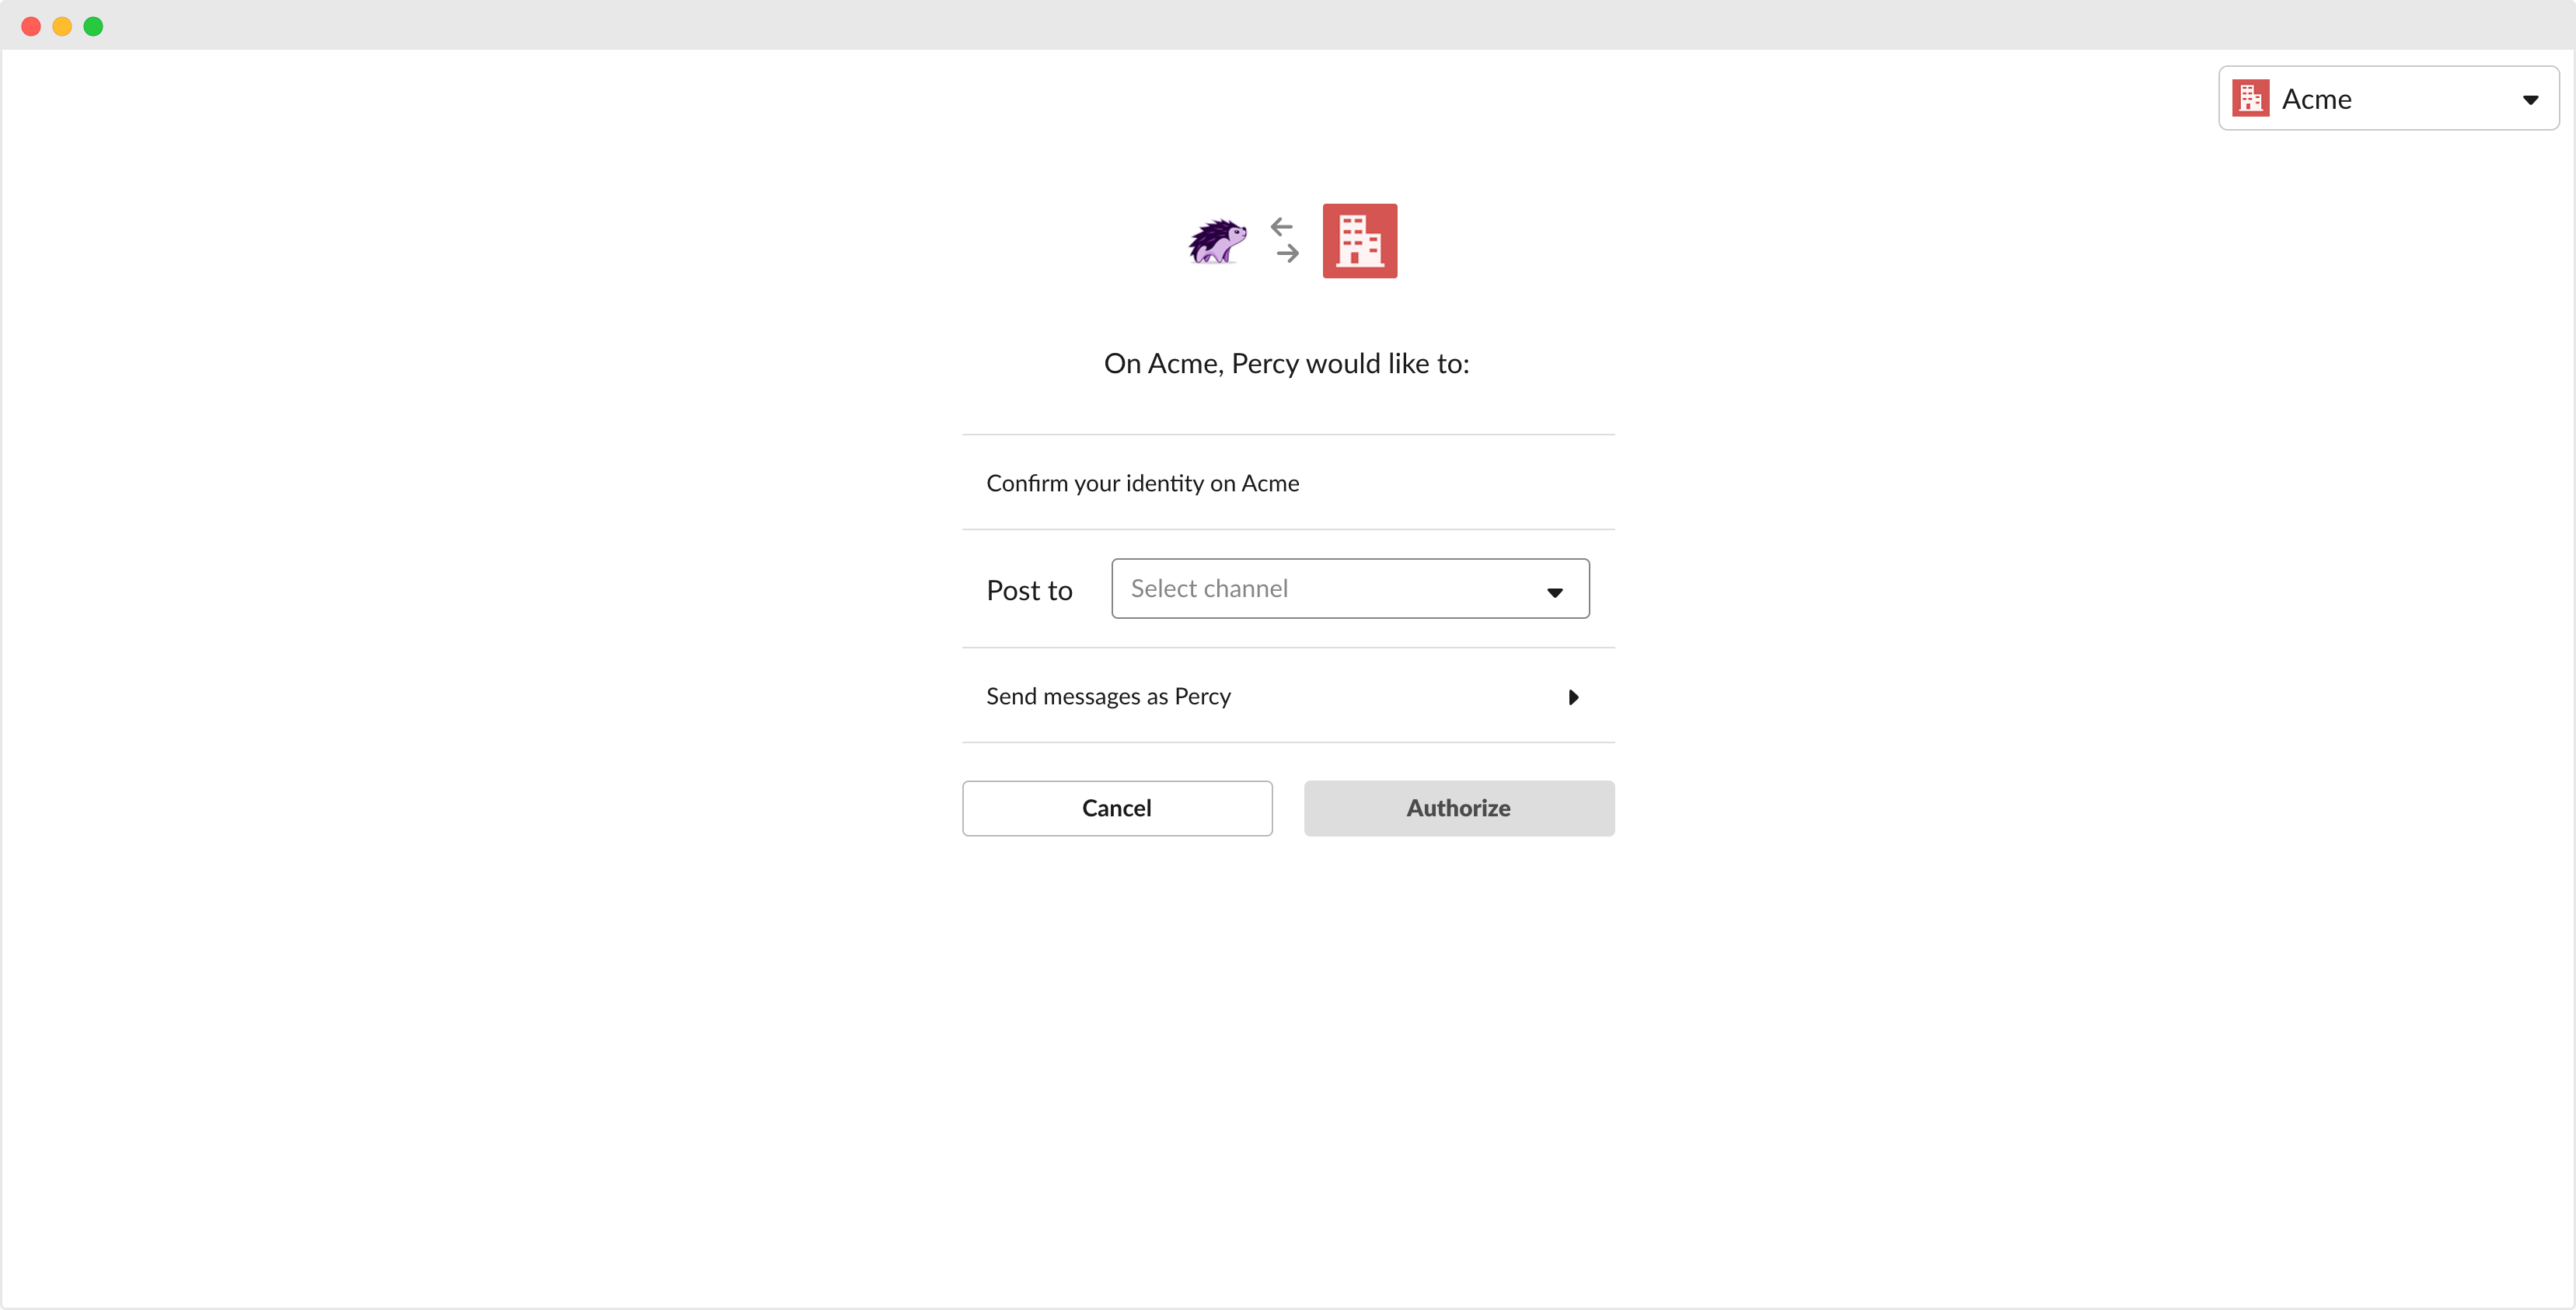Click the red Acme building logo
Viewport: 2576px width, 1310px height.
pos(1359,241)
